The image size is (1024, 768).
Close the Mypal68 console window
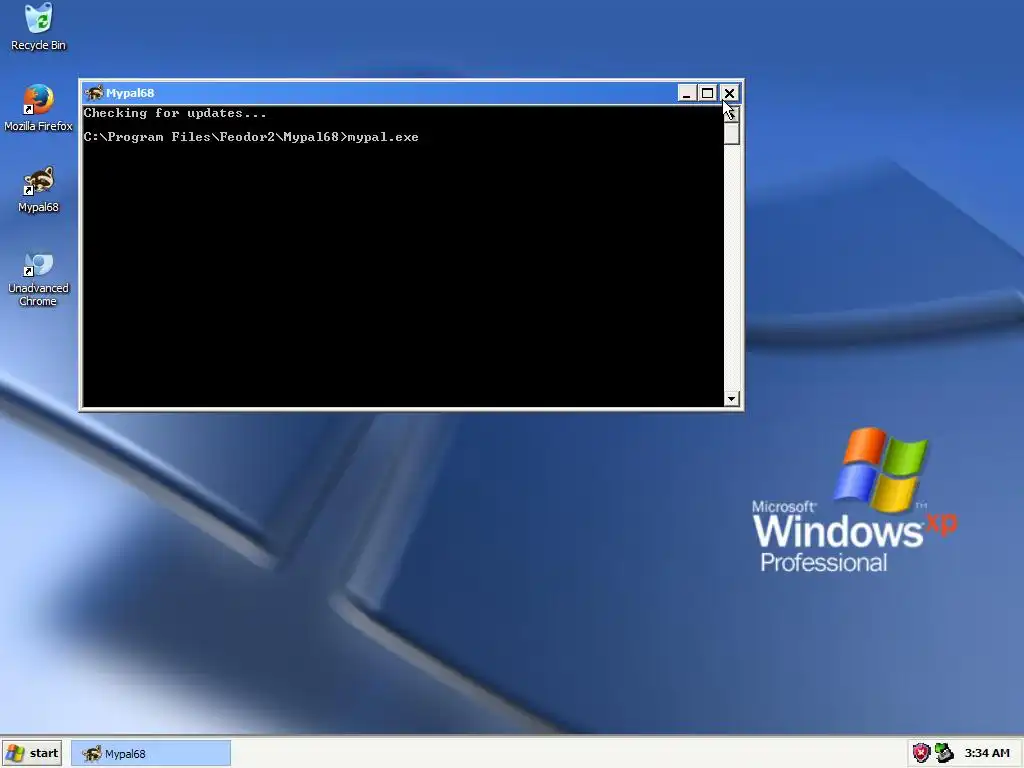tap(729, 93)
